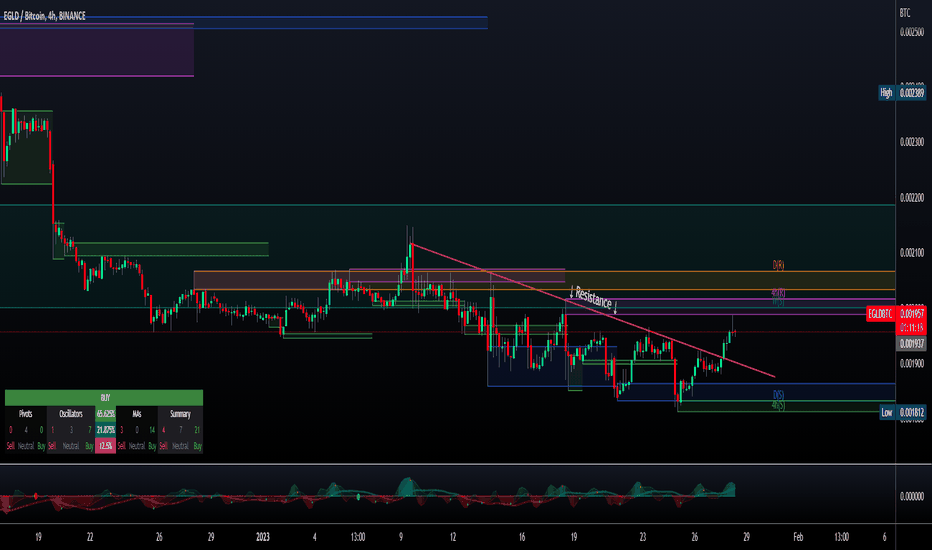
Task: Click the Buy label under MAs
Action: click(x=152, y=446)
